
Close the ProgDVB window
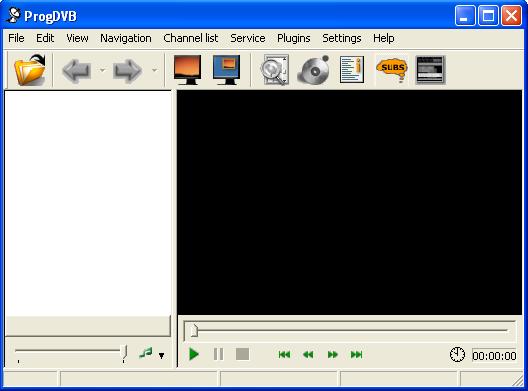coord(511,15)
